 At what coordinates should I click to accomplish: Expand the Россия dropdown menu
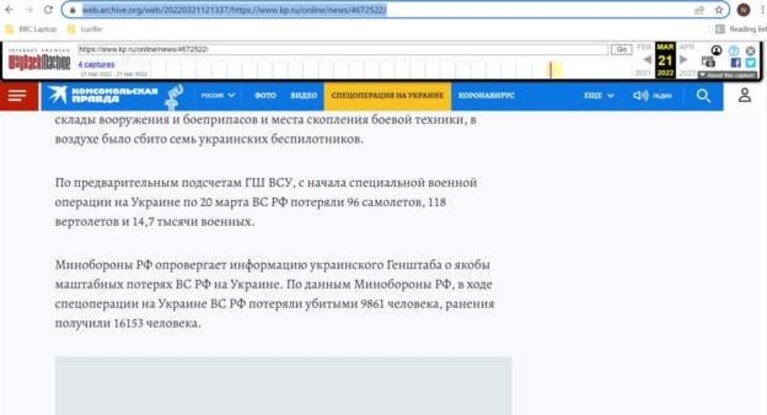coord(218,95)
